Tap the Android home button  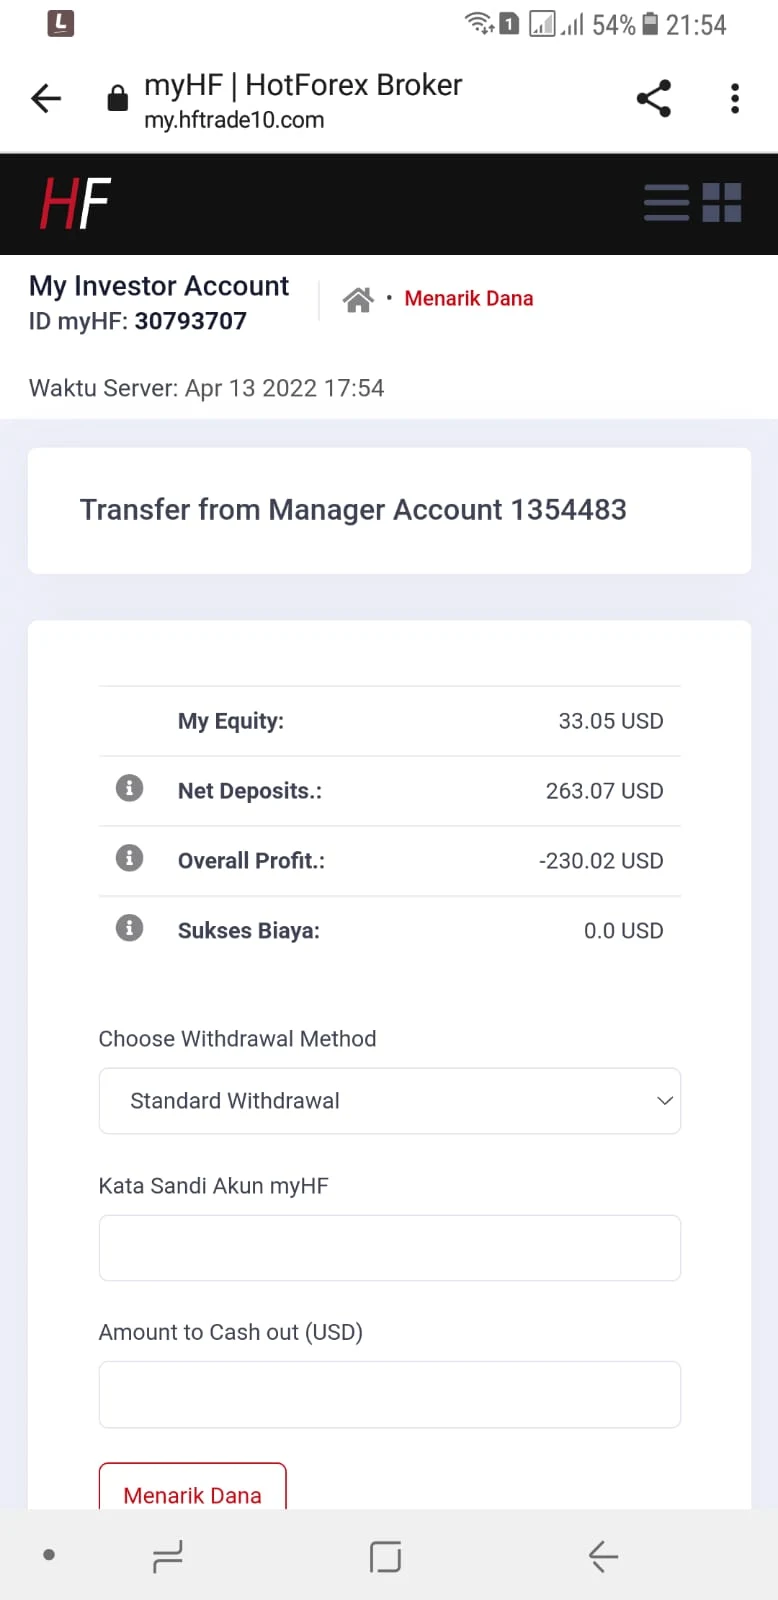385,1556
